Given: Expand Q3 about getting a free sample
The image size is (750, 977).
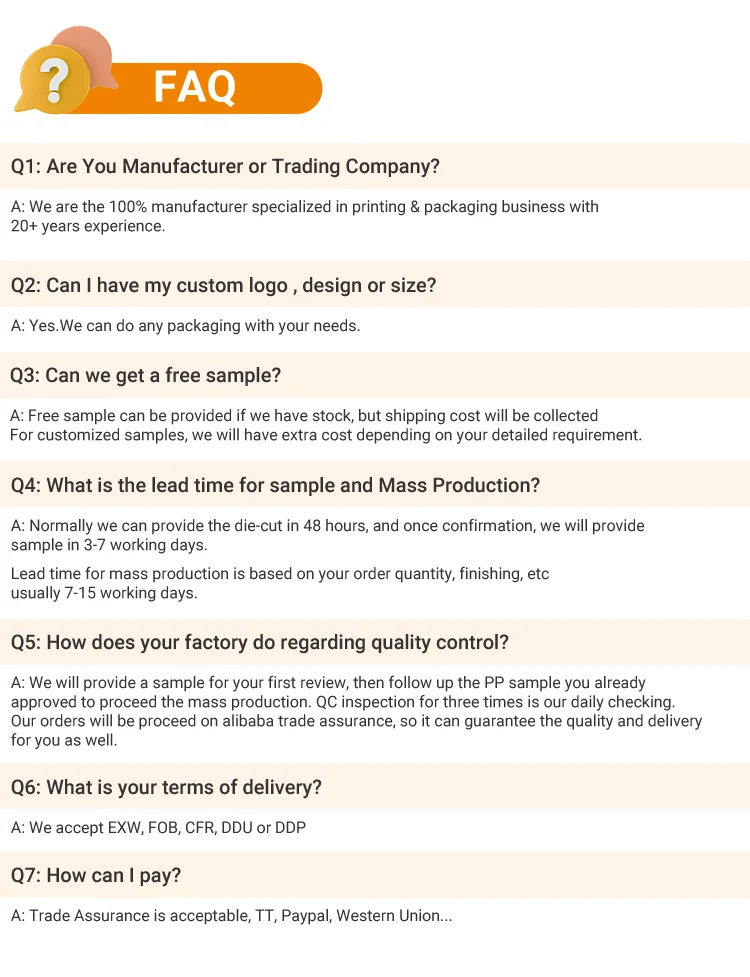Looking at the screenshot, I should [146, 376].
